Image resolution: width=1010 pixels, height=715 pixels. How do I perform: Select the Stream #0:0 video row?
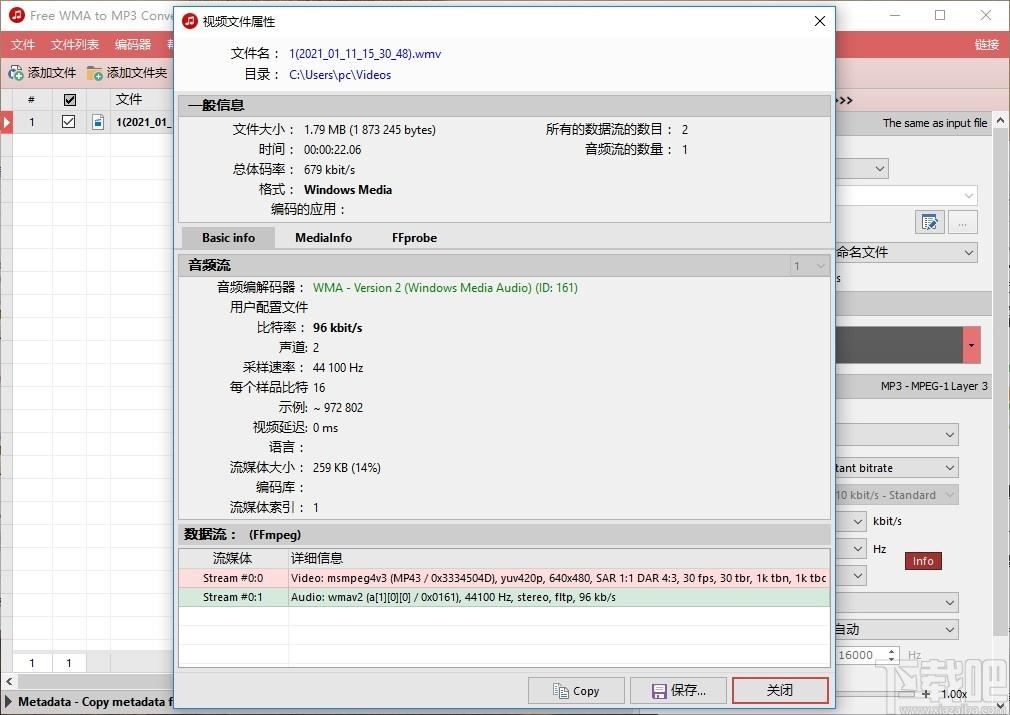click(x=504, y=578)
